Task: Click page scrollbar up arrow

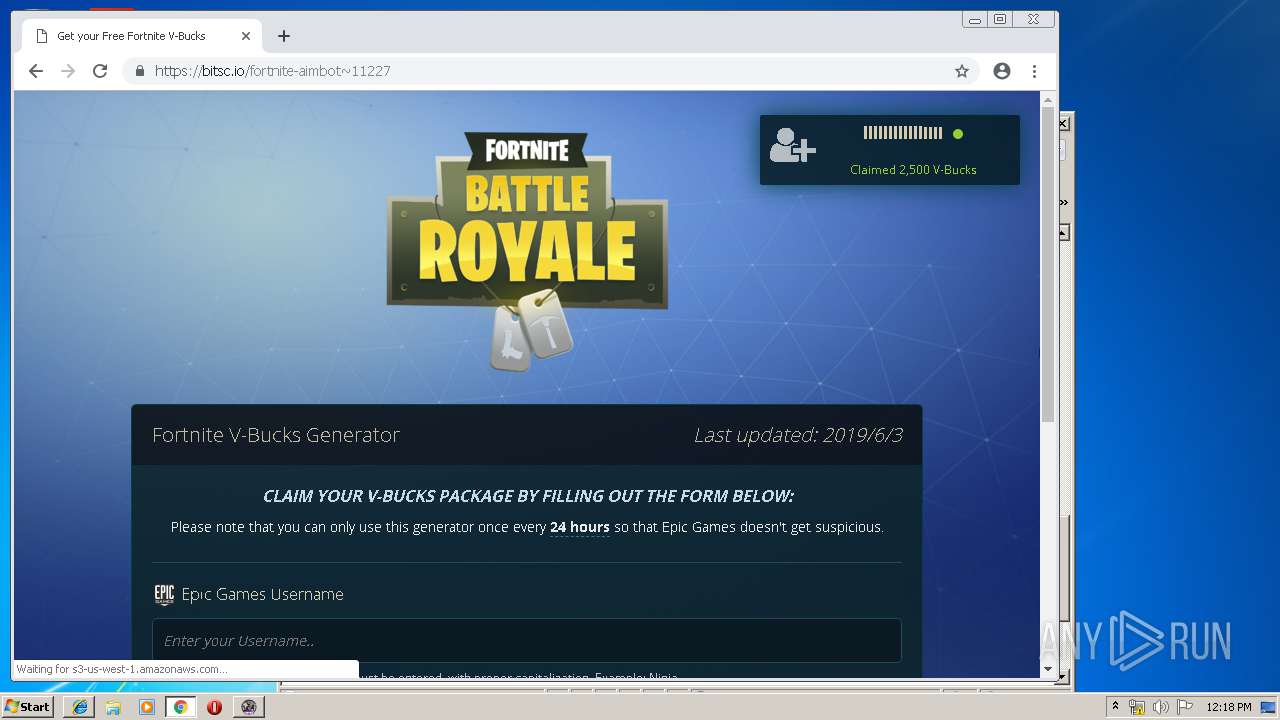Action: click(x=1048, y=100)
